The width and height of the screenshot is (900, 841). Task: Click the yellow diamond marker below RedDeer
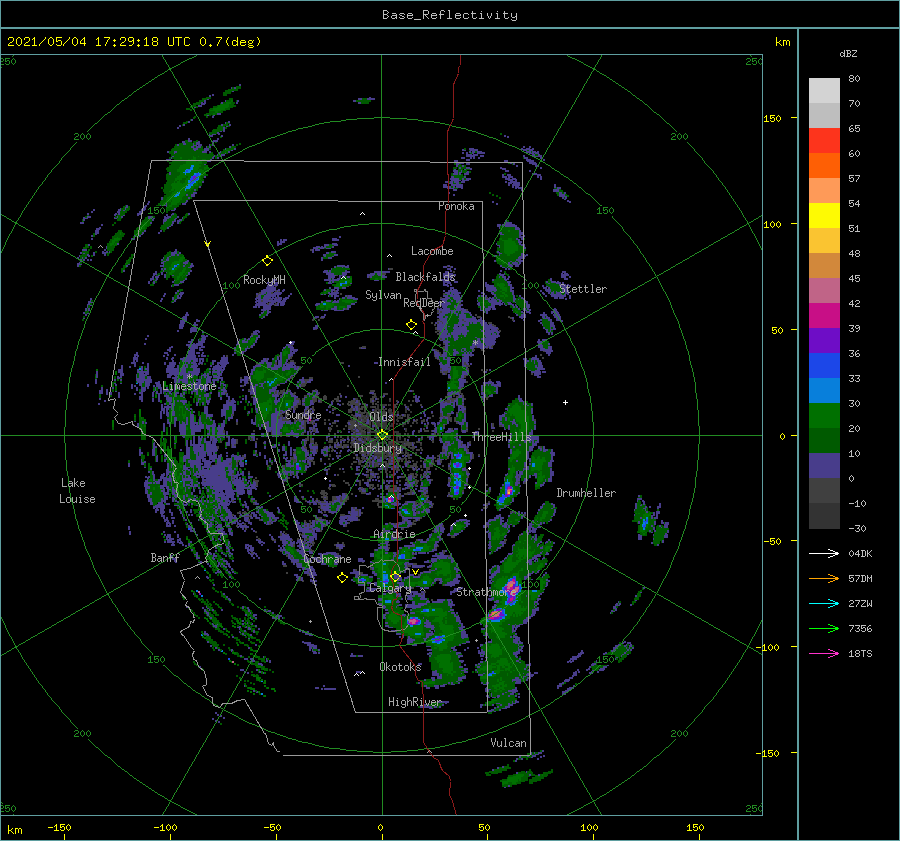[411, 325]
